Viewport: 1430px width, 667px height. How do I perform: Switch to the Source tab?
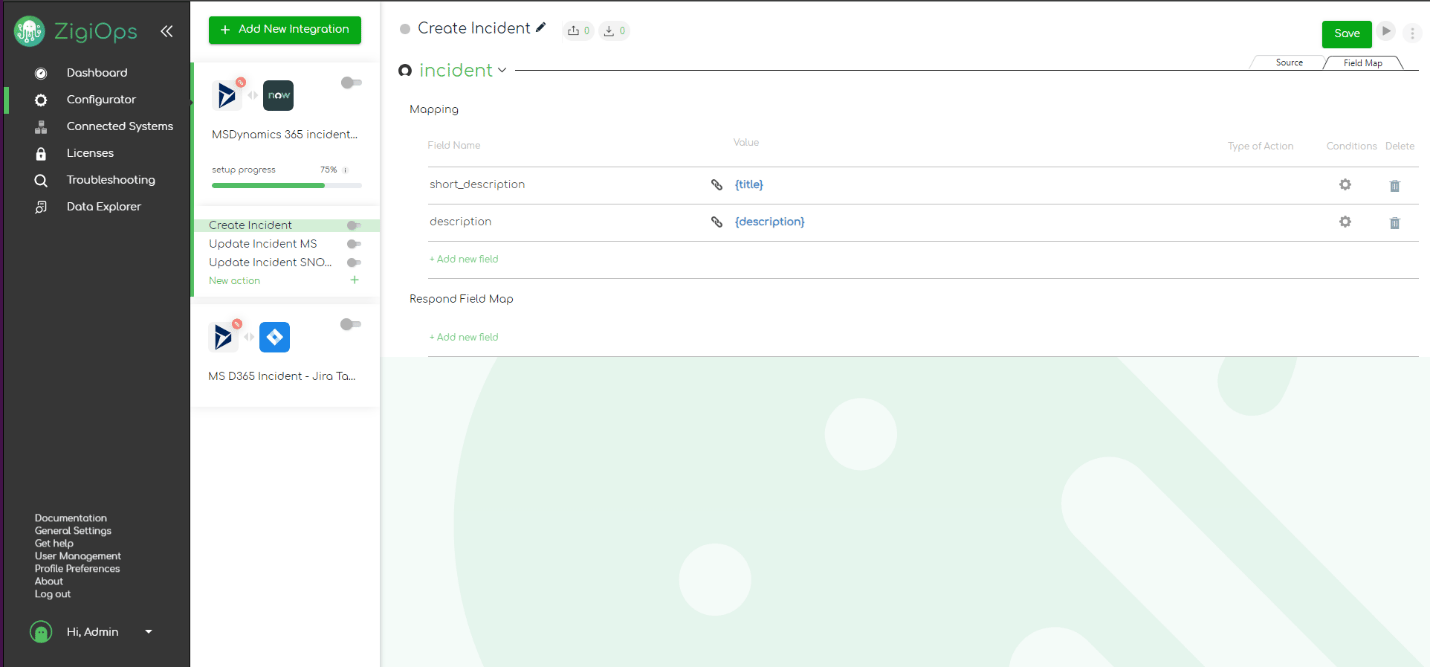pos(1289,63)
